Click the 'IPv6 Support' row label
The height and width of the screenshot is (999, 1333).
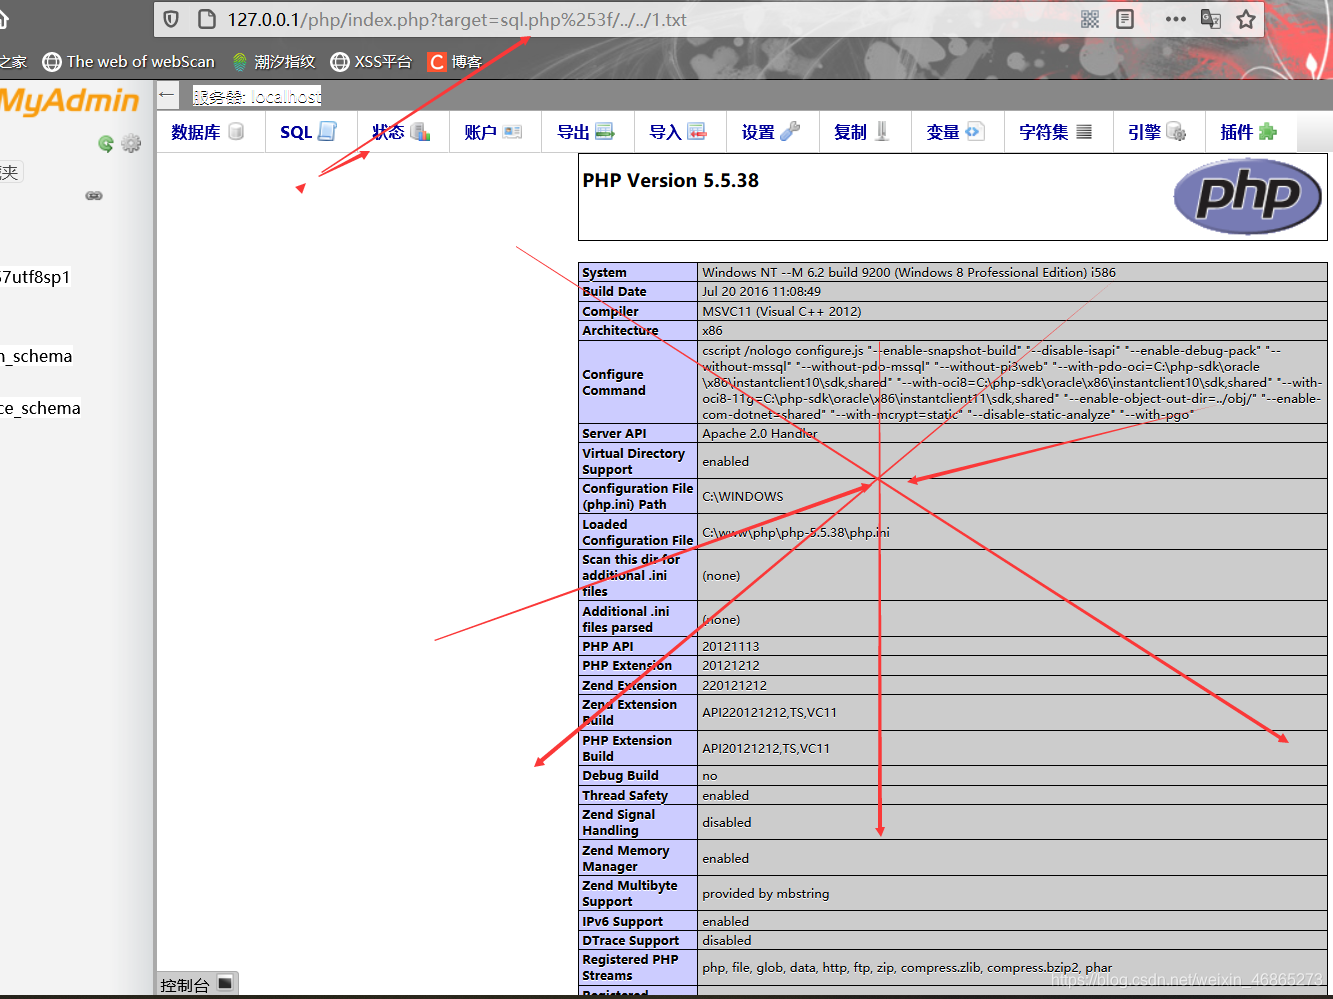tap(622, 922)
